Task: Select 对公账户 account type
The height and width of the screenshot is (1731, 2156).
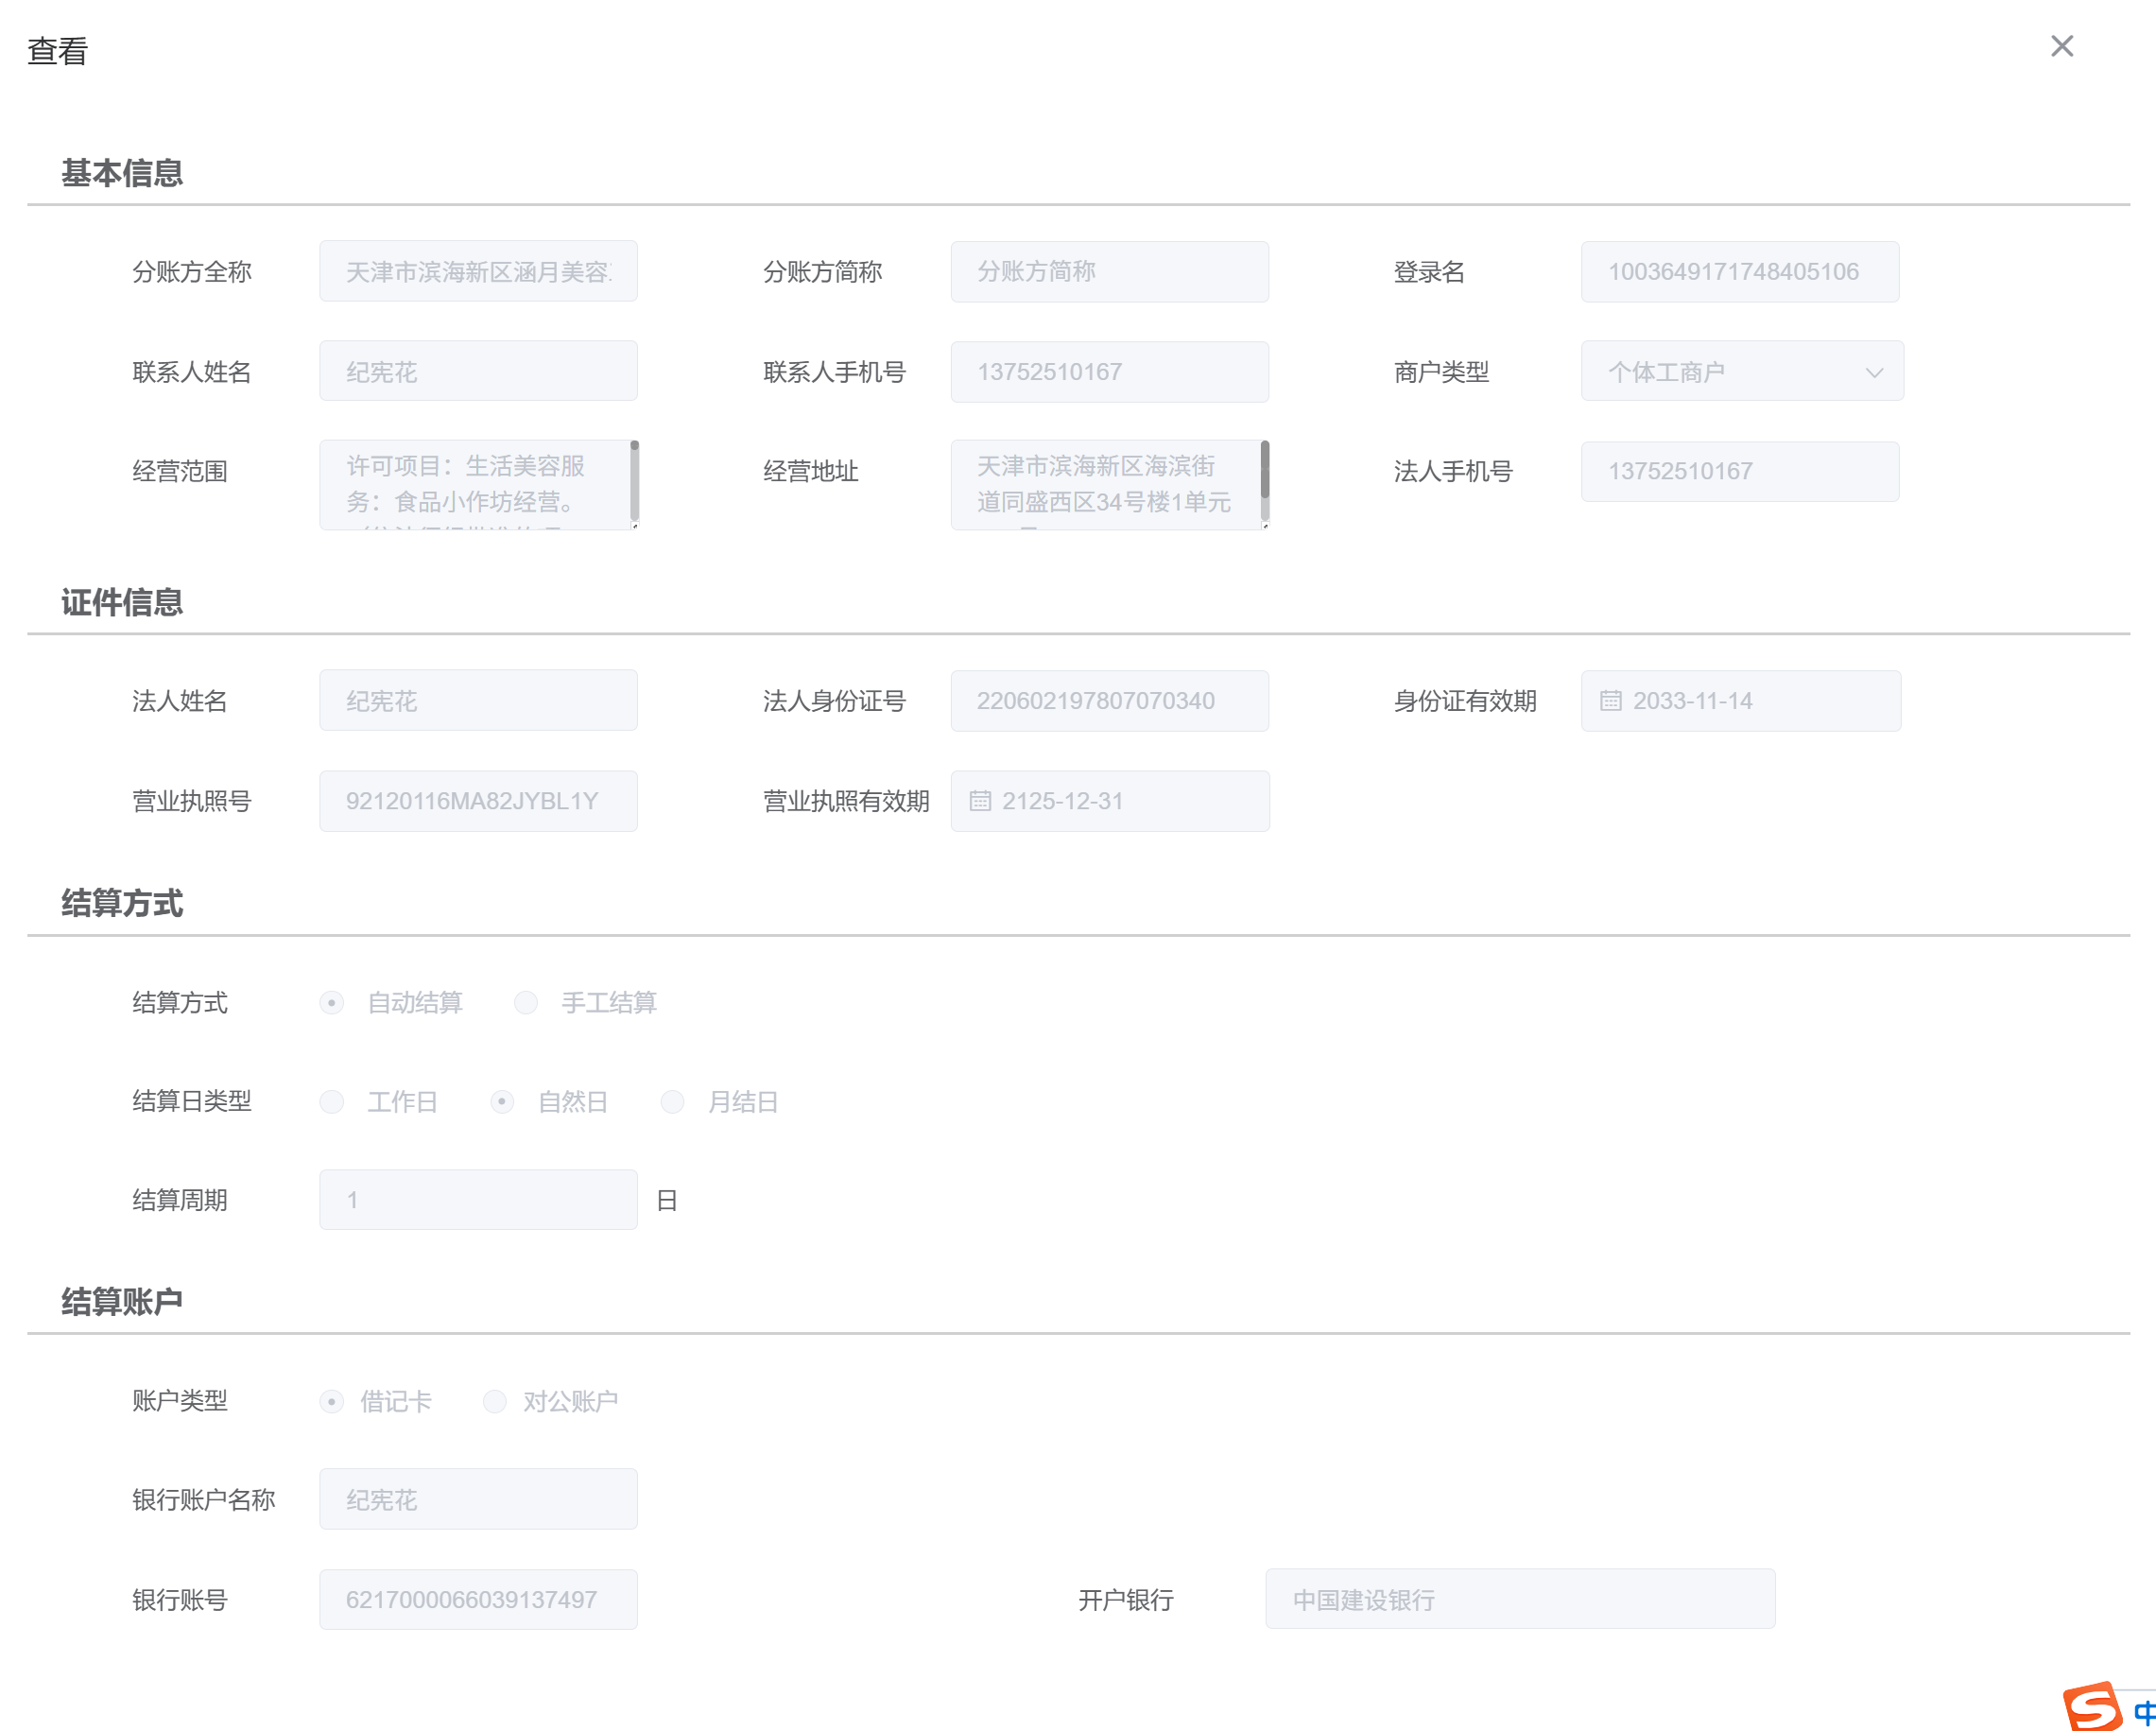Action: tap(495, 1401)
